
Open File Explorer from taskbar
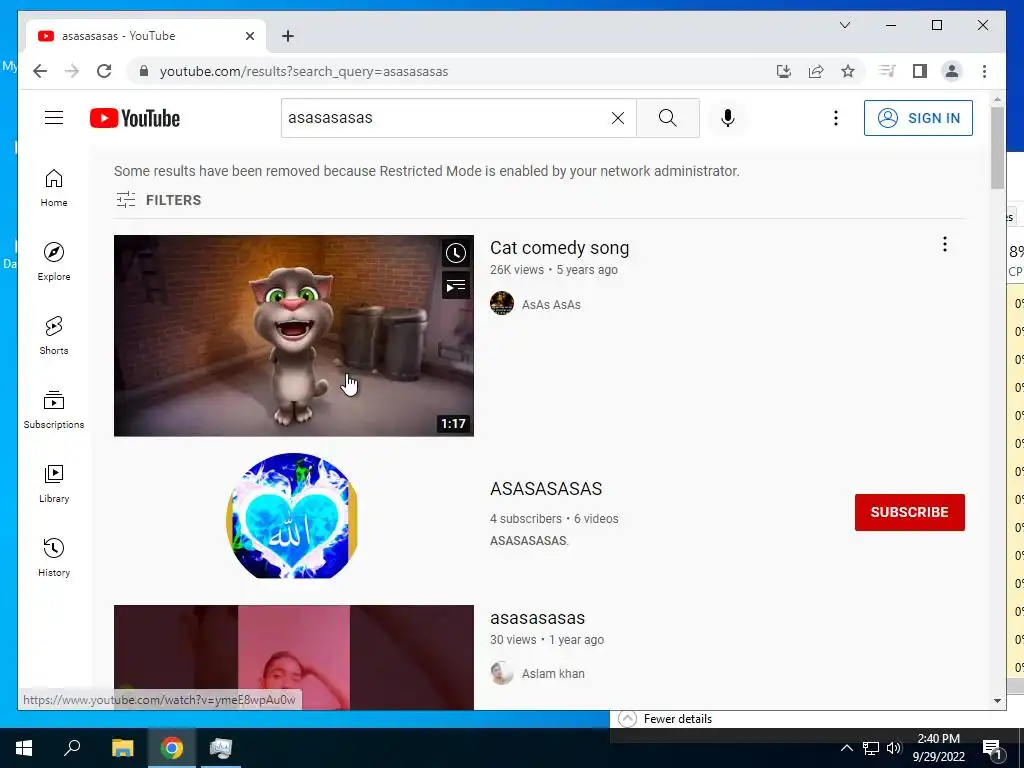[122, 748]
